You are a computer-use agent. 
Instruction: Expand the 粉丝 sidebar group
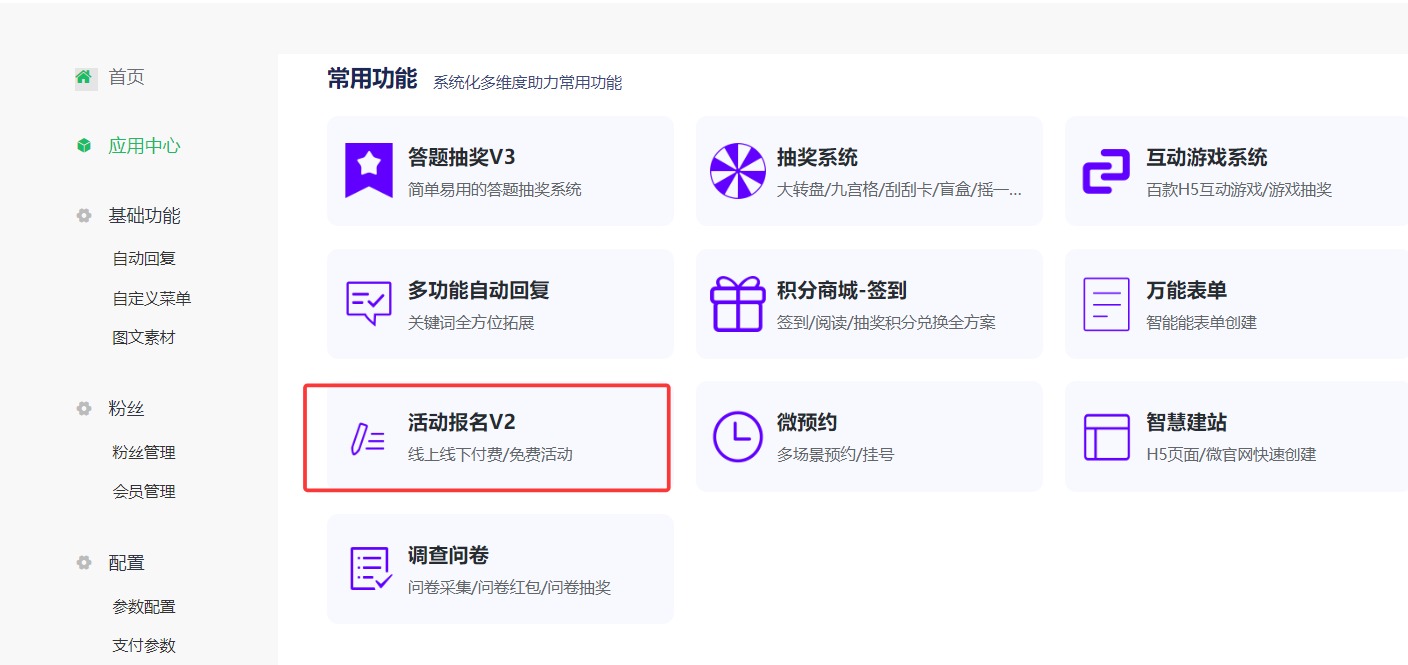coord(126,409)
